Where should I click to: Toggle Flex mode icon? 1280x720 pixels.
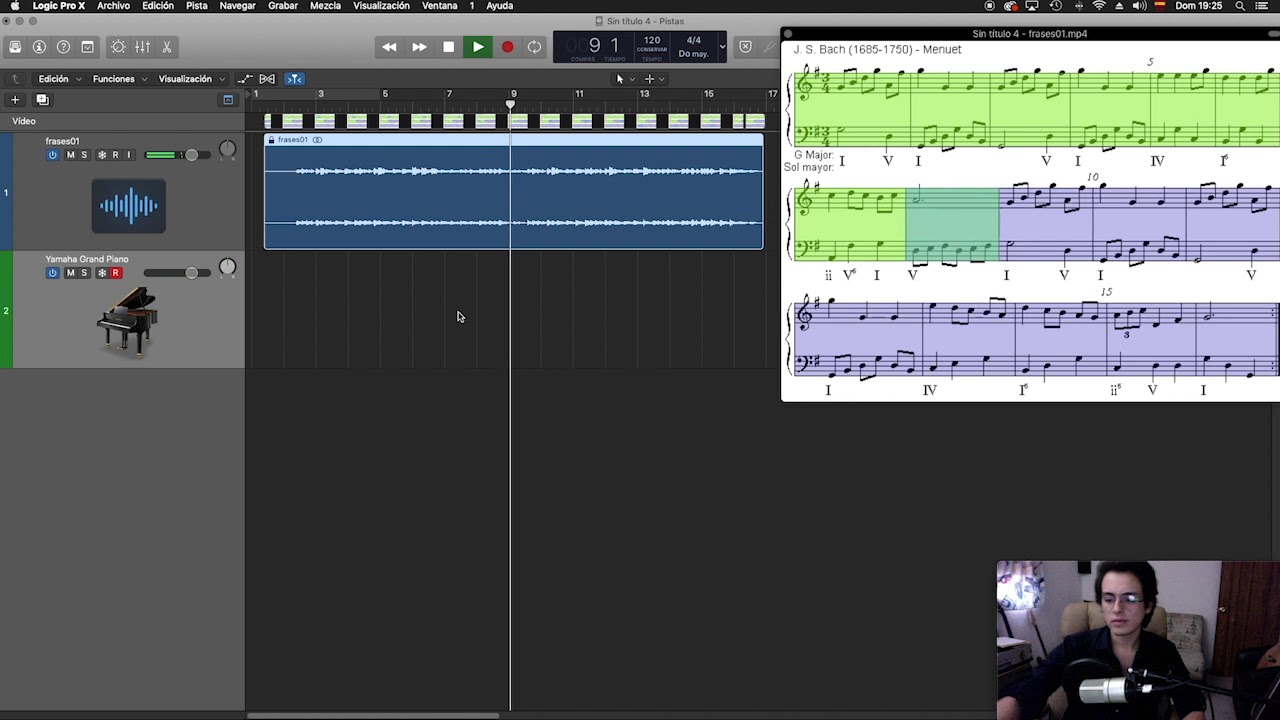tap(267, 79)
